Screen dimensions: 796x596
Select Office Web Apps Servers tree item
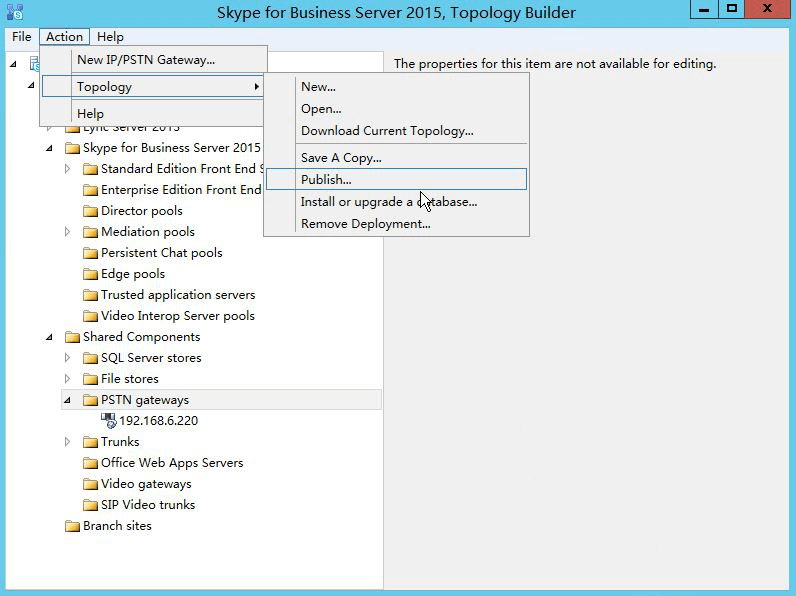[x=172, y=463]
